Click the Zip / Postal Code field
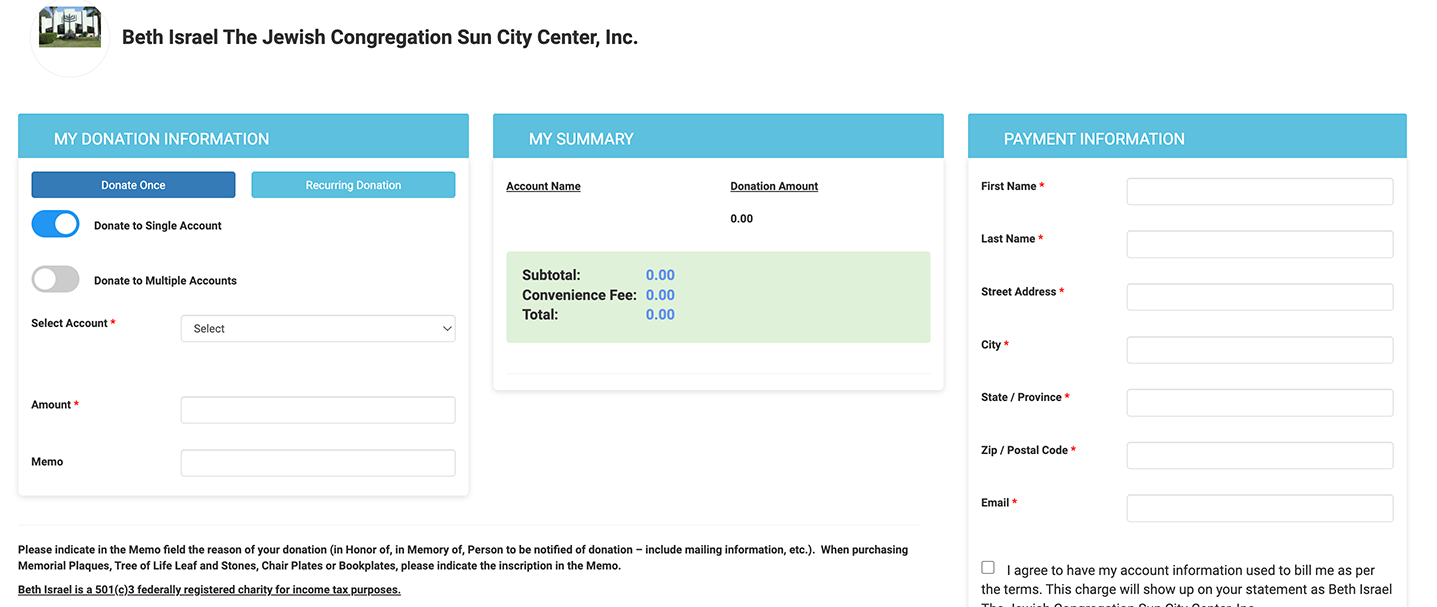 [1259, 456]
